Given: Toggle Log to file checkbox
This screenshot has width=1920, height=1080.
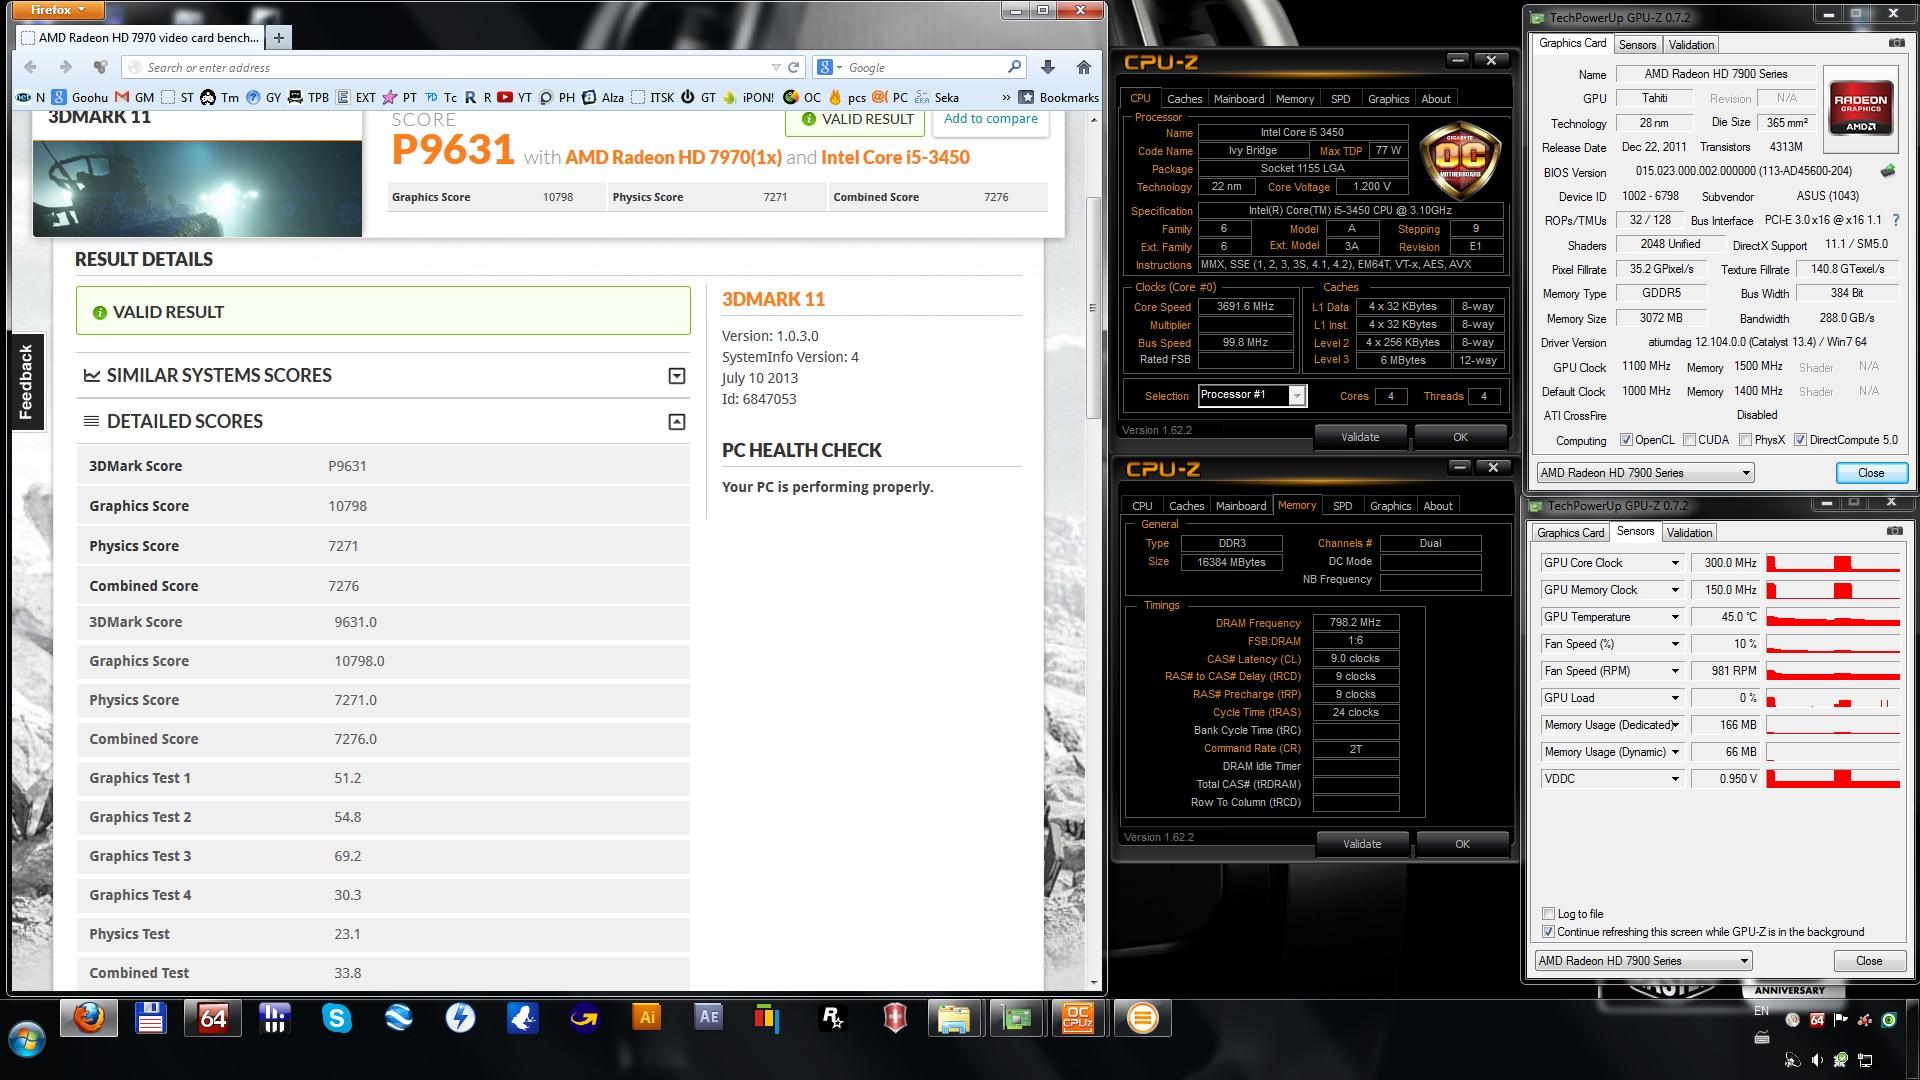Looking at the screenshot, I should point(1549,913).
